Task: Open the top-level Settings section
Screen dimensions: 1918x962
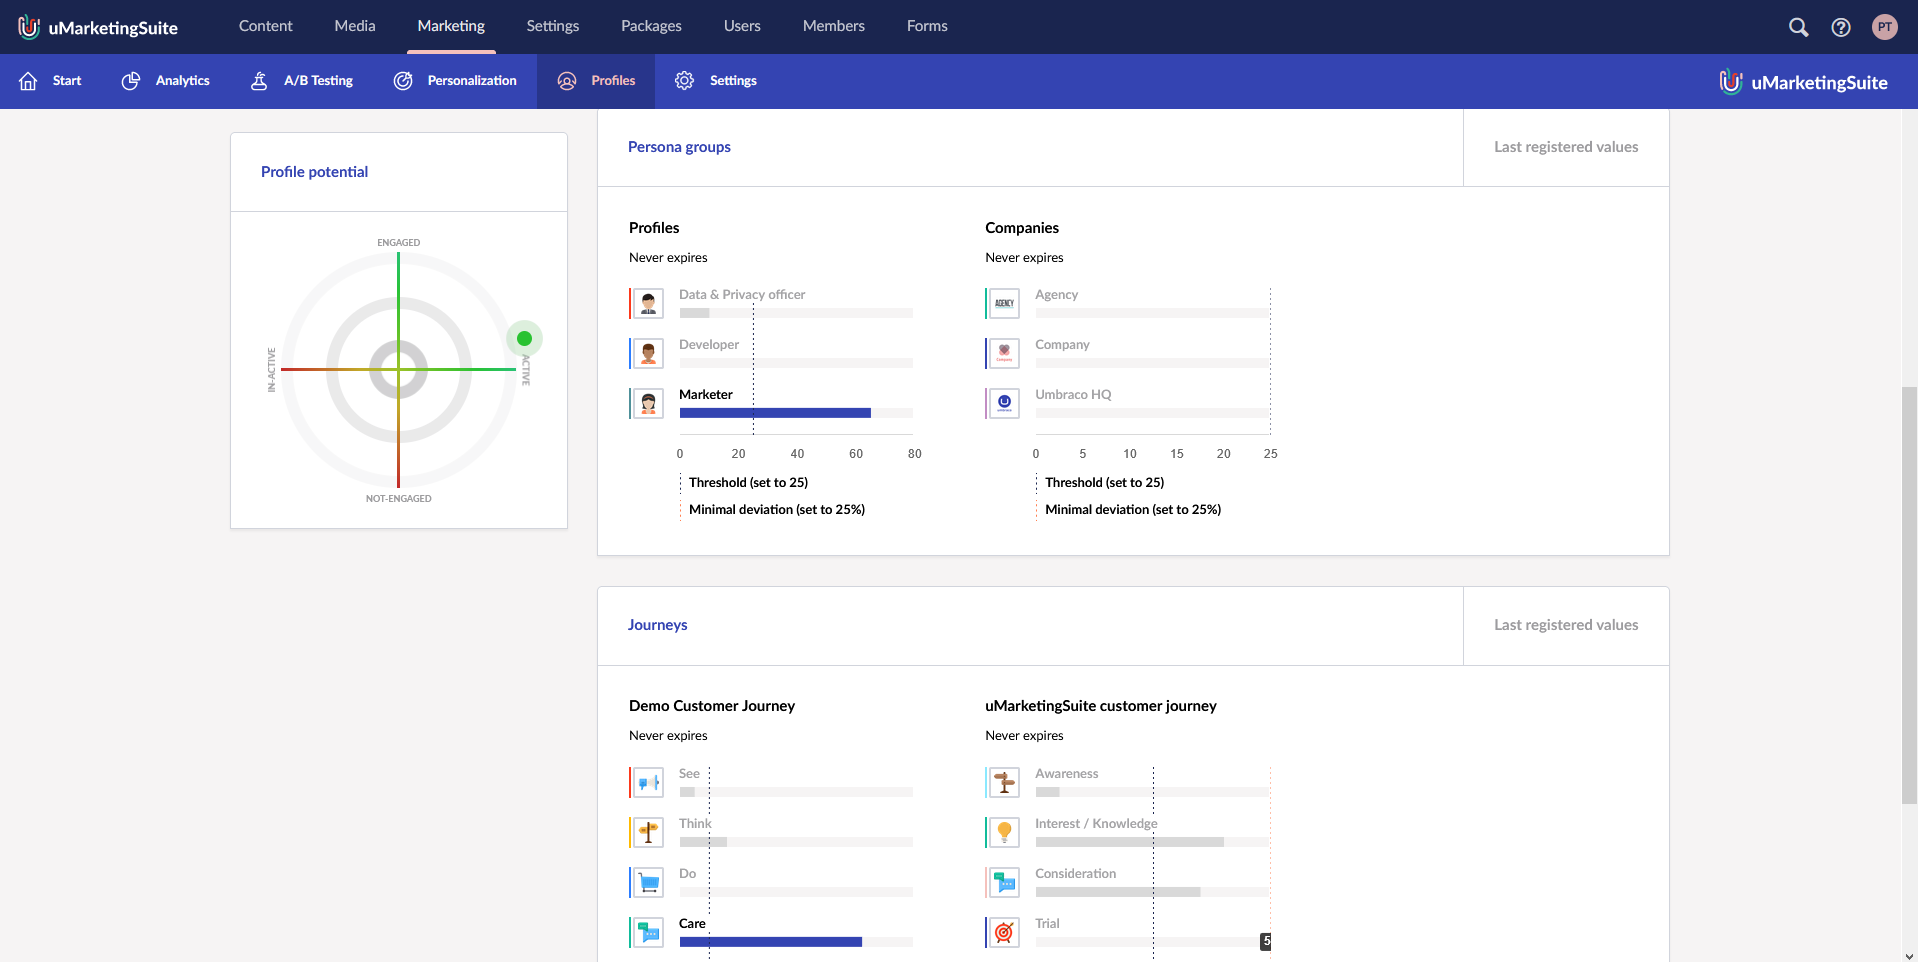Action: [x=553, y=26]
